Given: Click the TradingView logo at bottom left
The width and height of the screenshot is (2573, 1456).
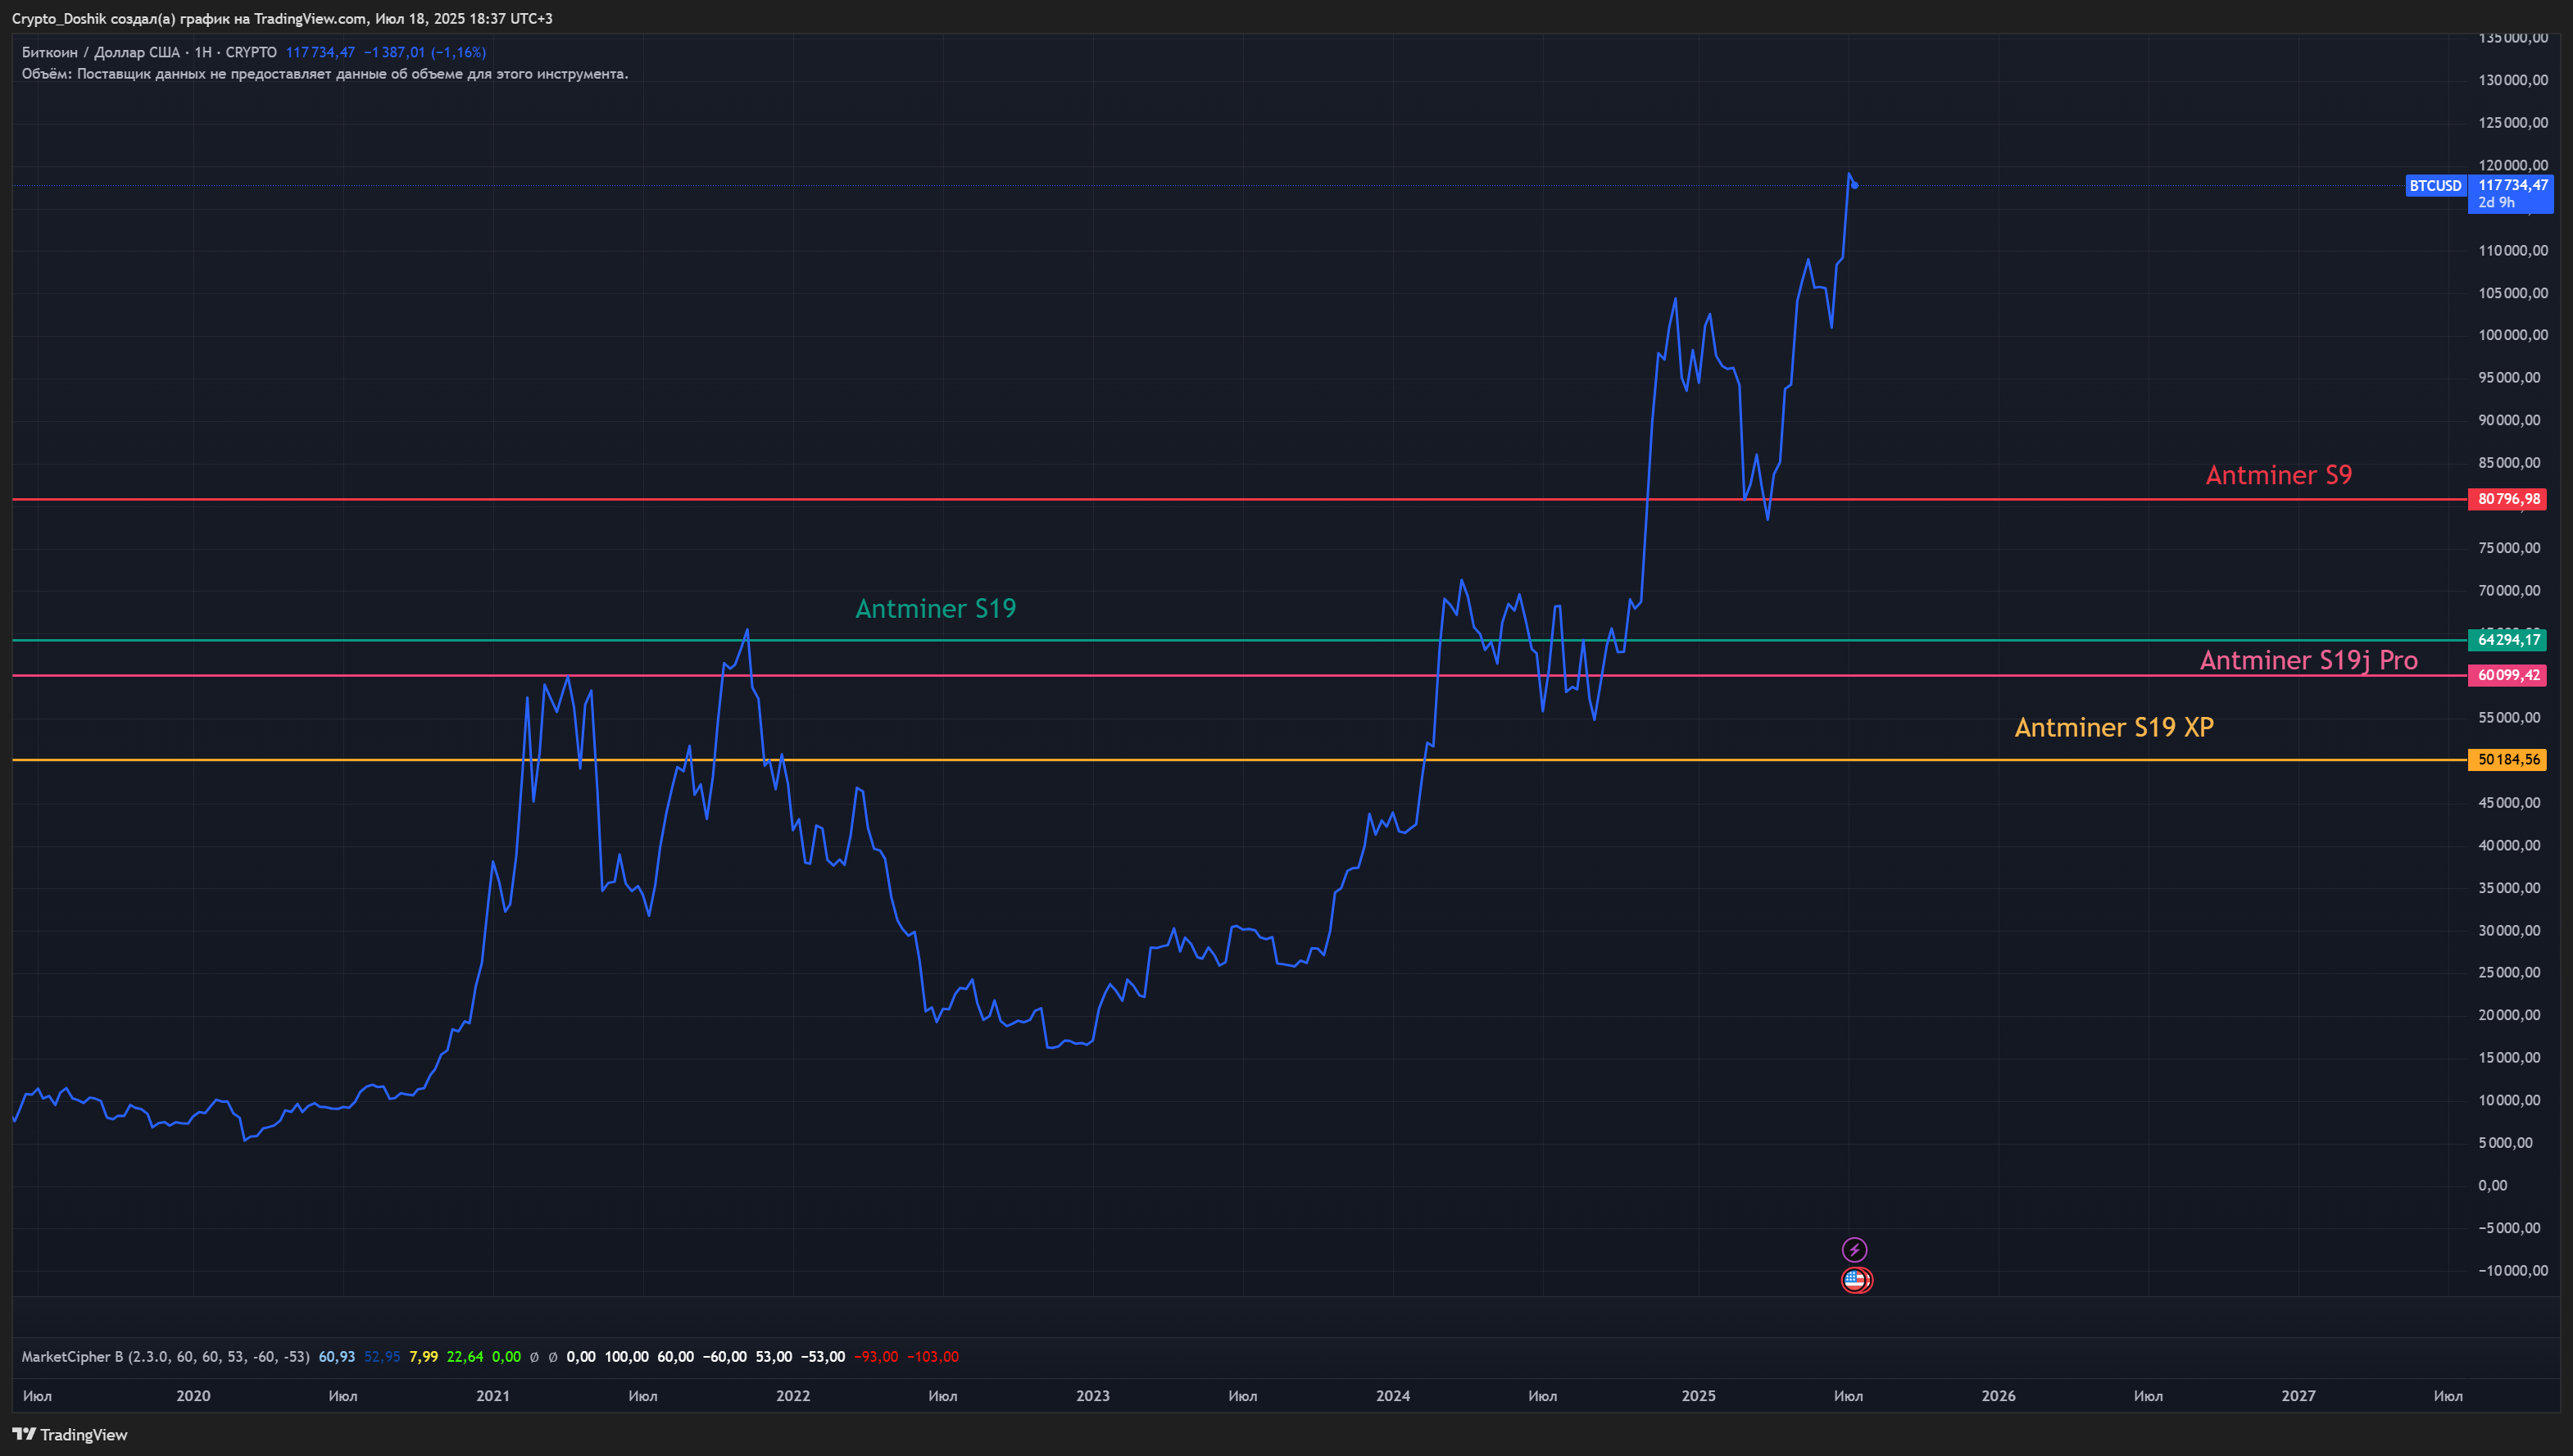Looking at the screenshot, I should coord(70,1434).
